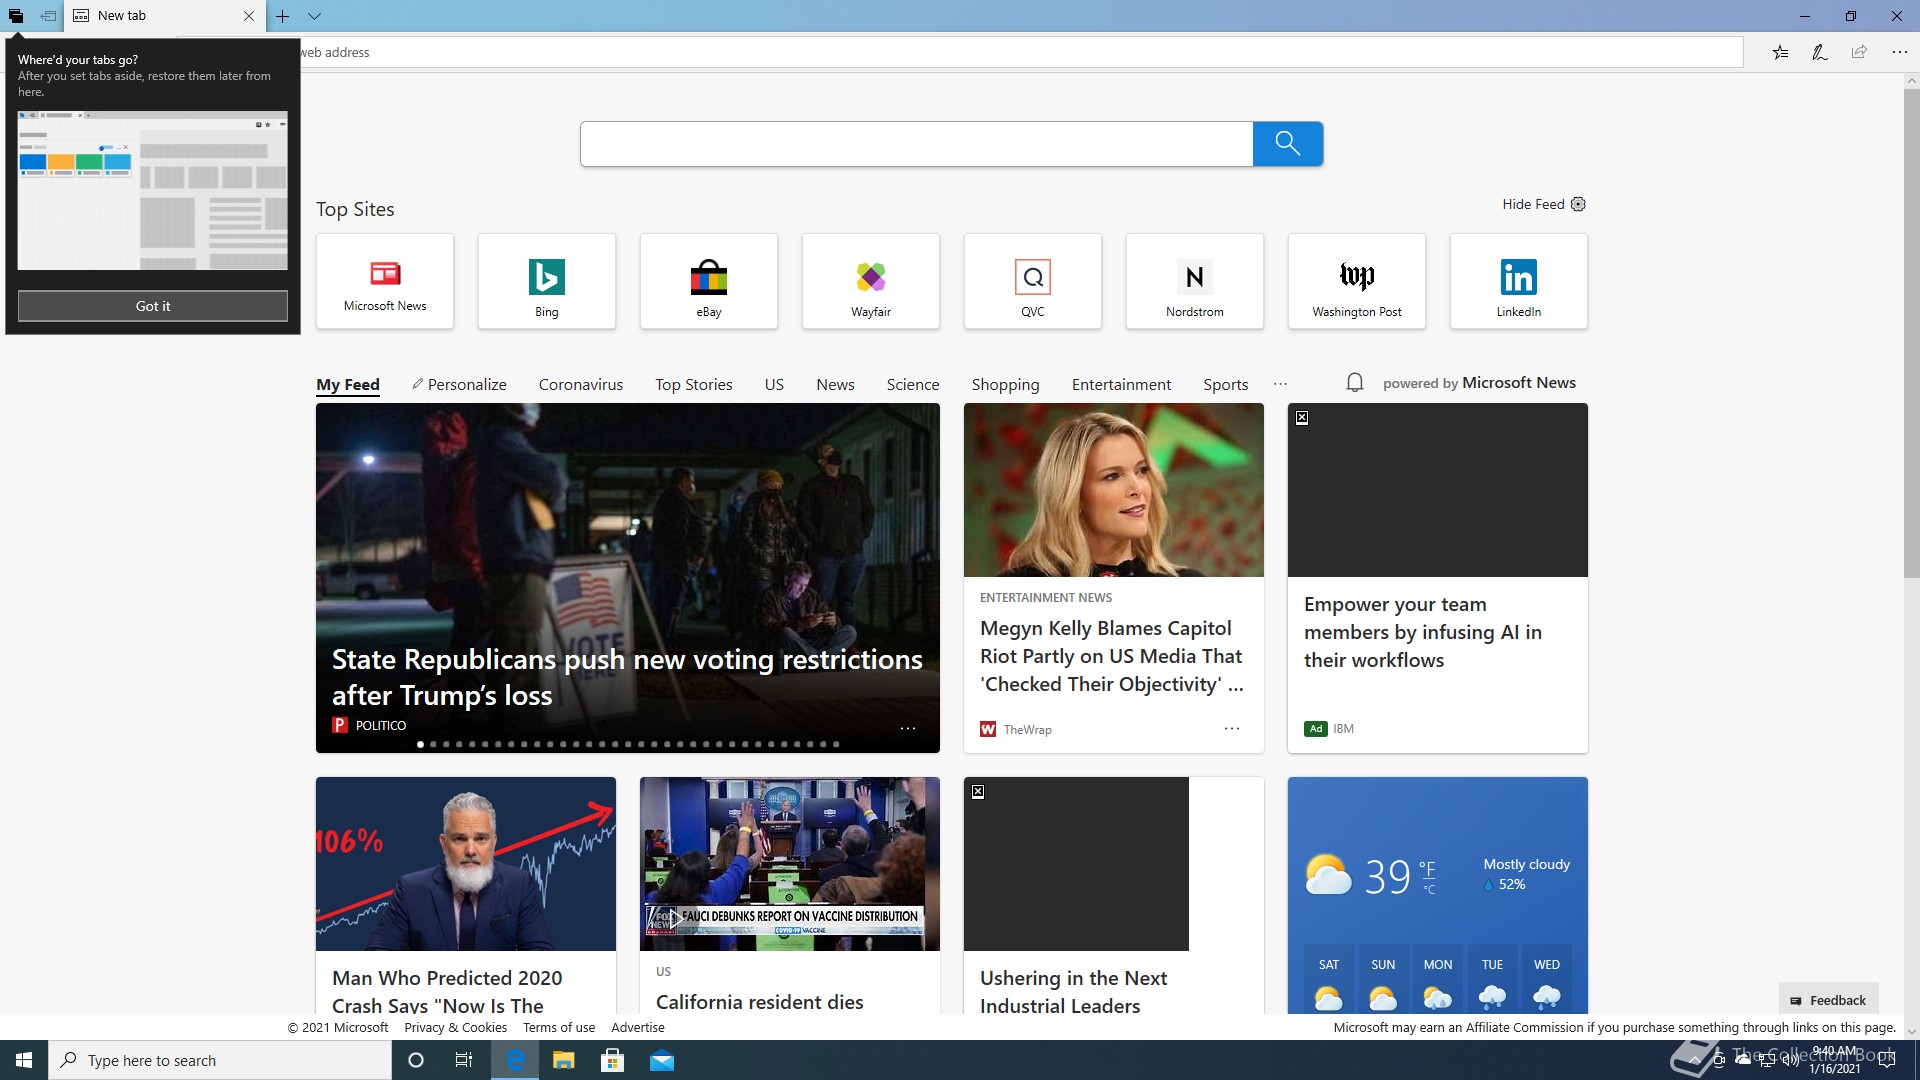
Task: Open the tabs you've set aside icon
Action: point(16,16)
